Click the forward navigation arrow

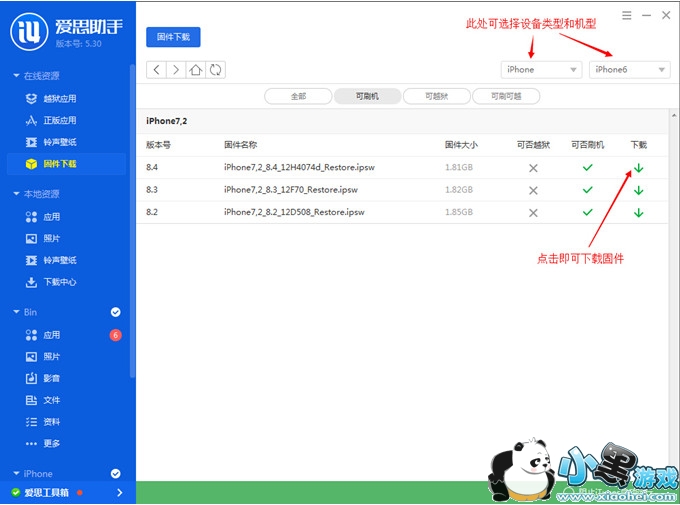(x=175, y=69)
